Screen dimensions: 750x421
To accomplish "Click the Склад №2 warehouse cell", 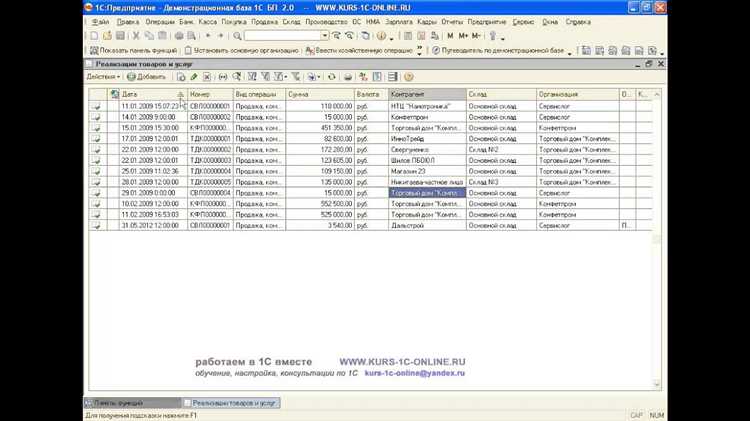I will pos(501,150).
